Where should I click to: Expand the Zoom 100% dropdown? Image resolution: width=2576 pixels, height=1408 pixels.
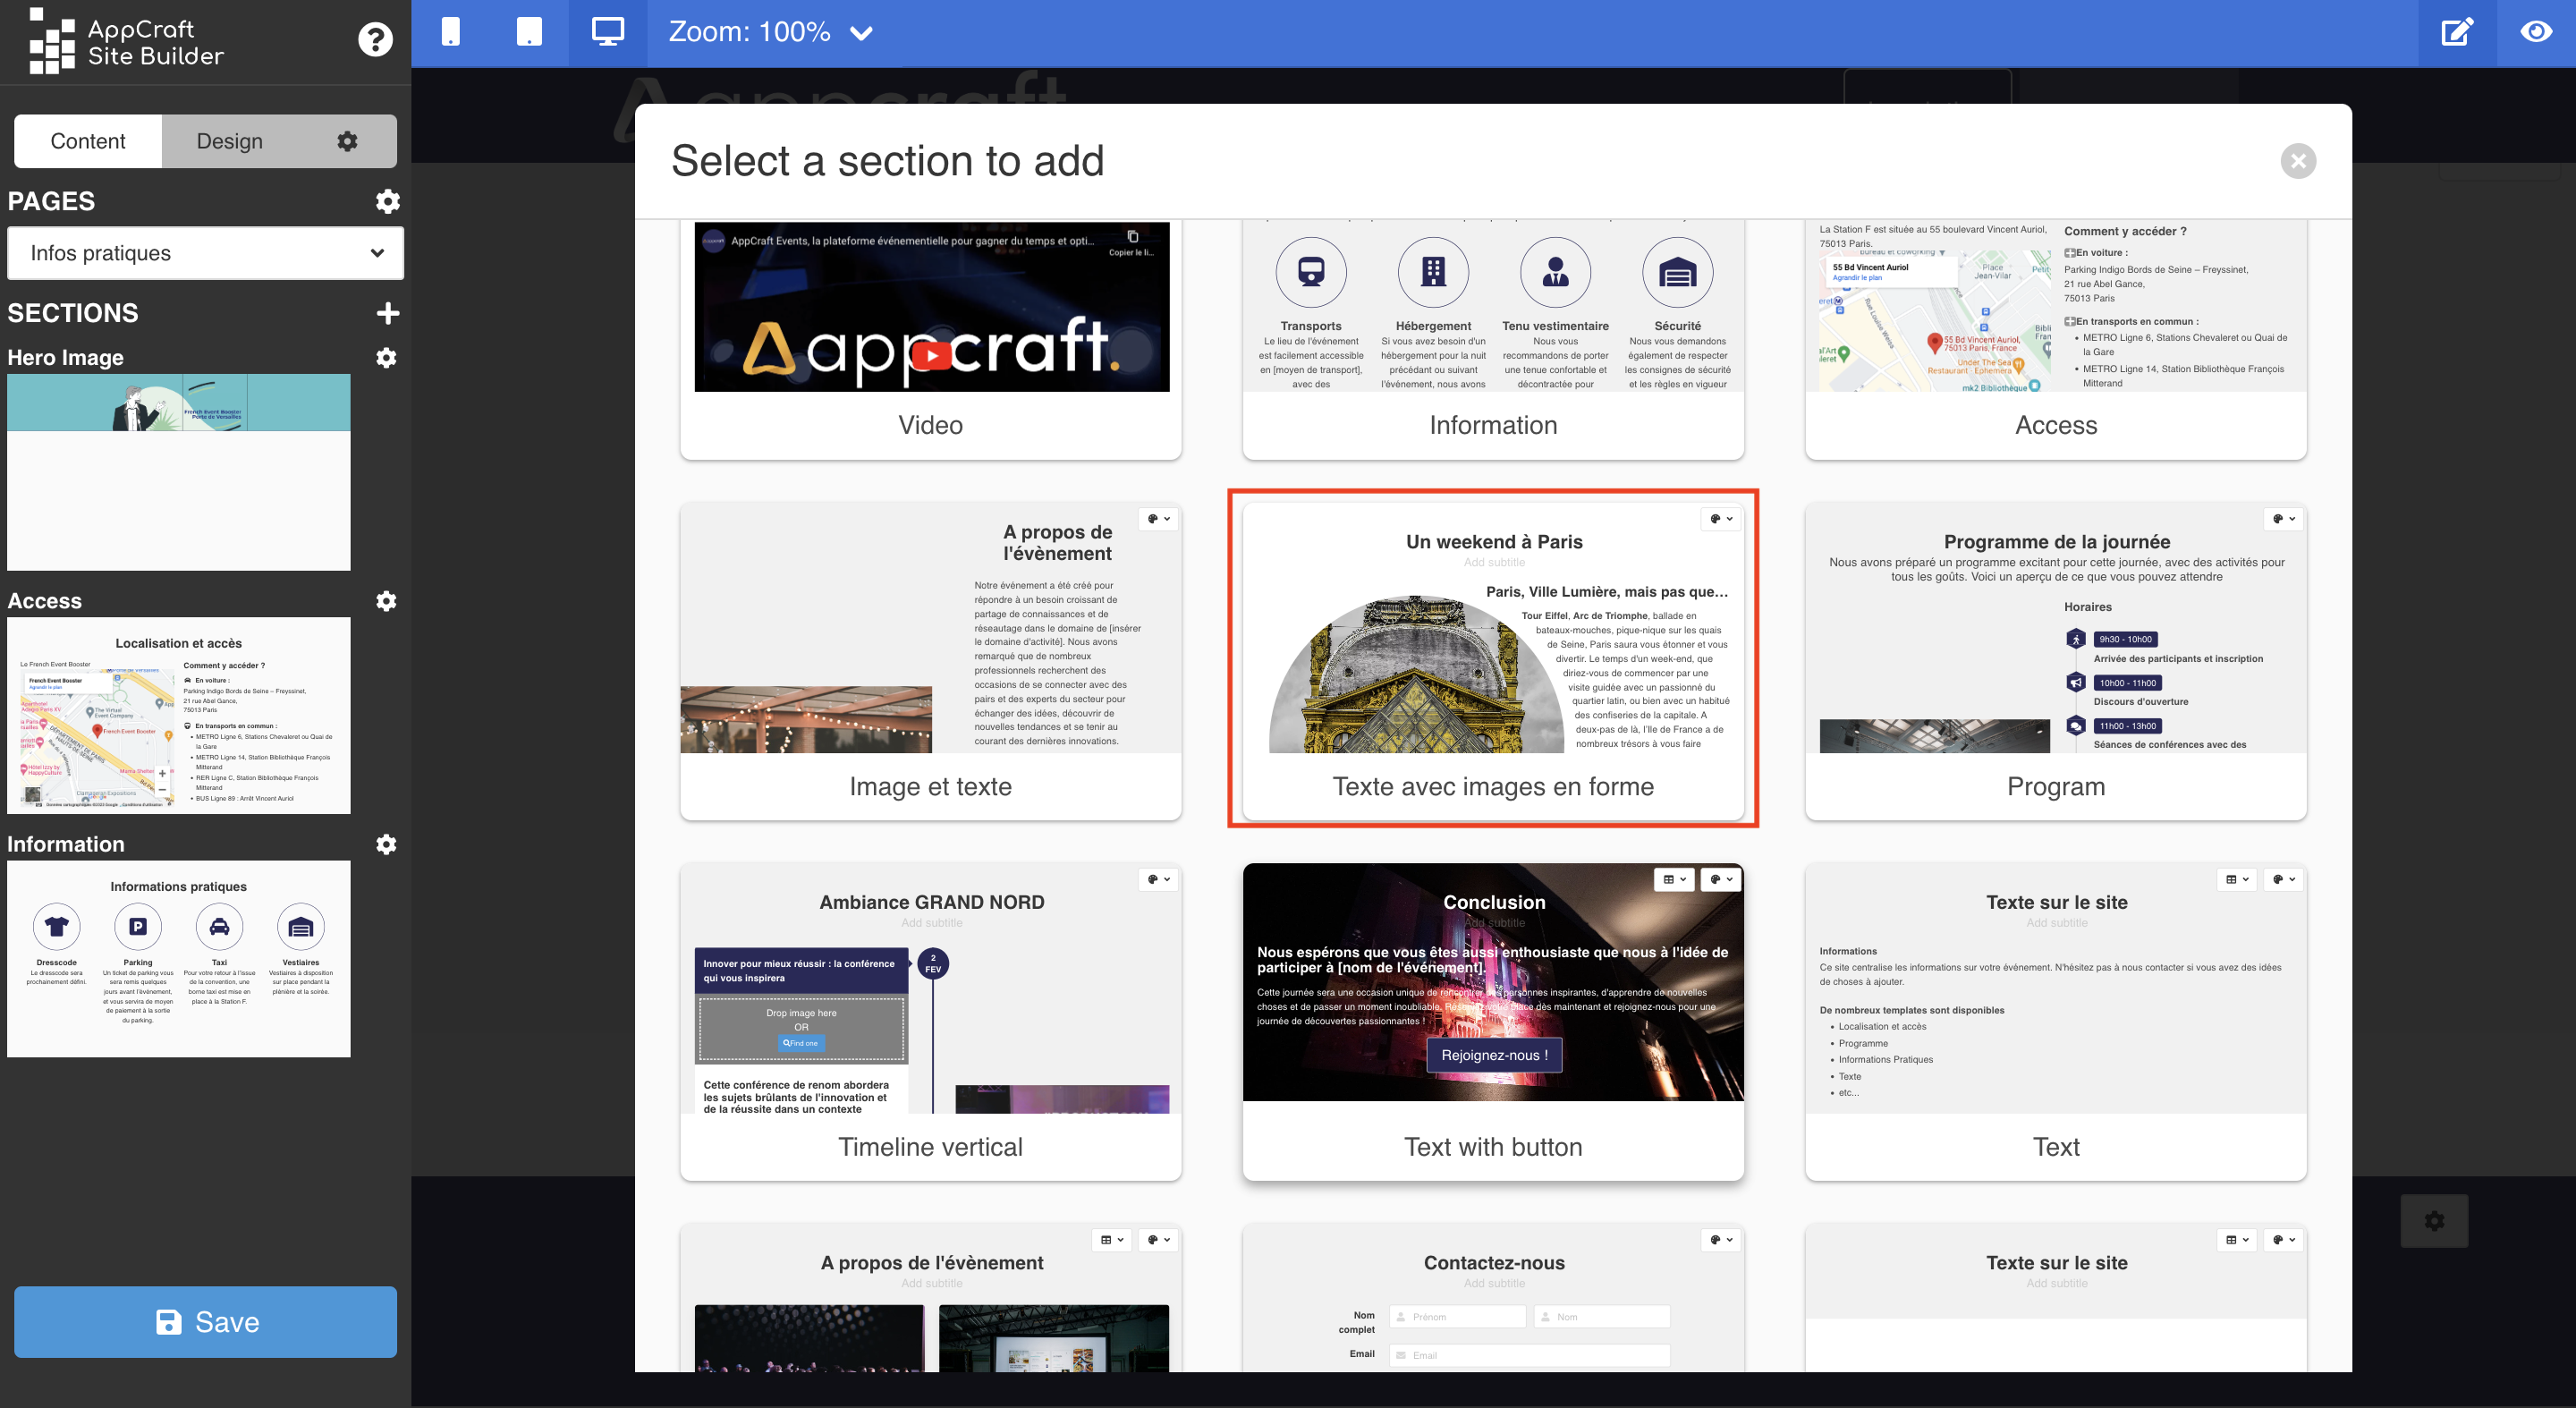click(770, 32)
